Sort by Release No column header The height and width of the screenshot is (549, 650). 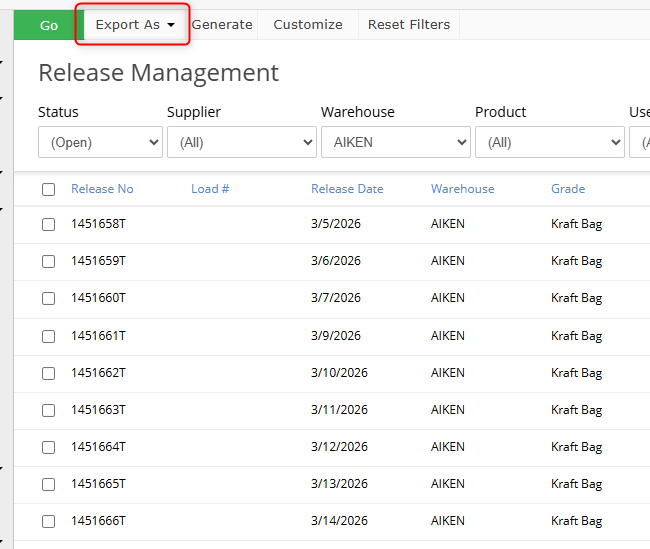point(102,189)
